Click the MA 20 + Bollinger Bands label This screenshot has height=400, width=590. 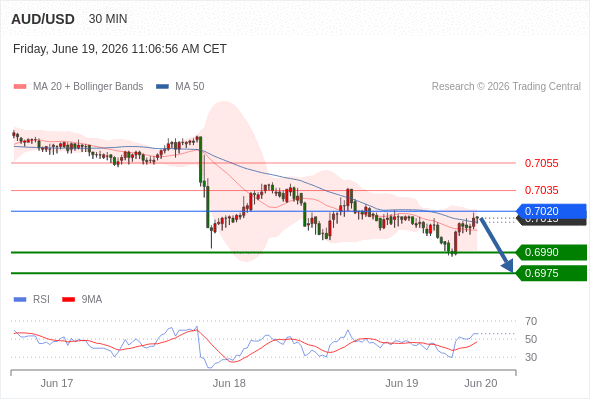tap(88, 87)
